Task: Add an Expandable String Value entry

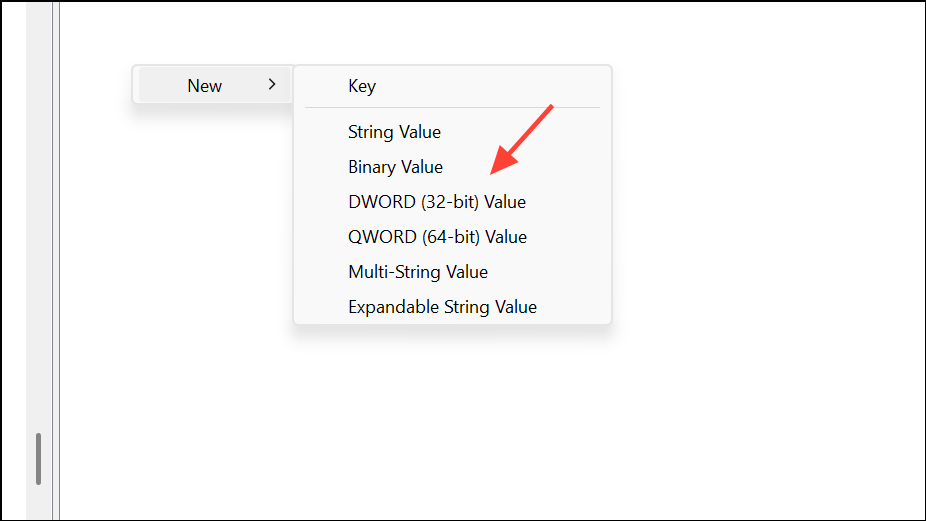Action: 442,307
